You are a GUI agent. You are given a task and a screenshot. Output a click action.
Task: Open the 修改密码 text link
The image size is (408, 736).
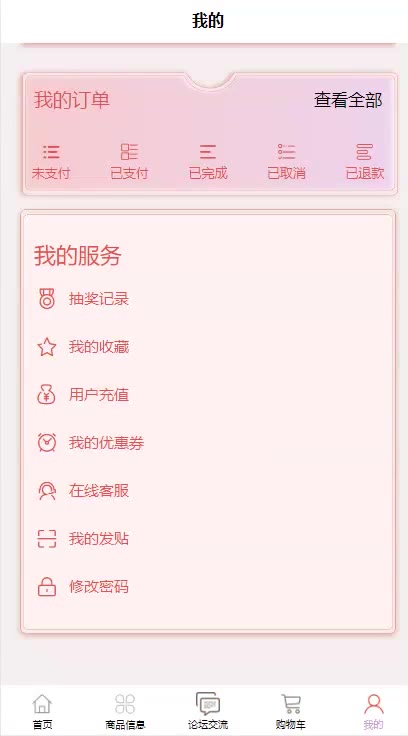coord(99,587)
